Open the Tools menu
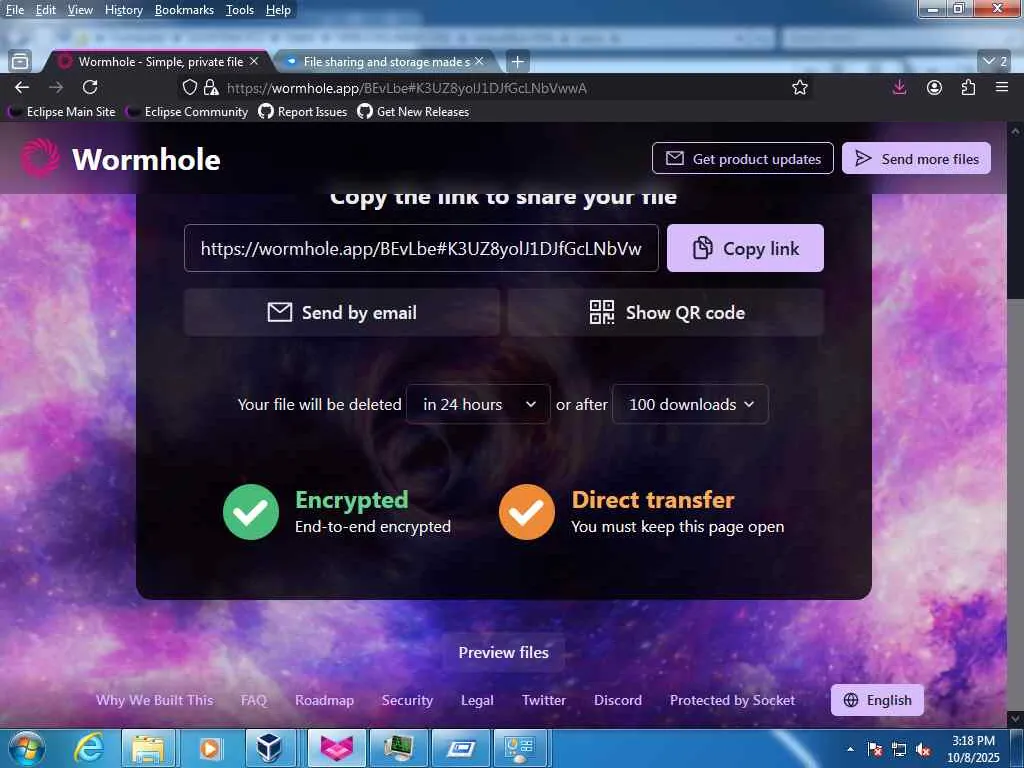1024x768 pixels. point(240,10)
